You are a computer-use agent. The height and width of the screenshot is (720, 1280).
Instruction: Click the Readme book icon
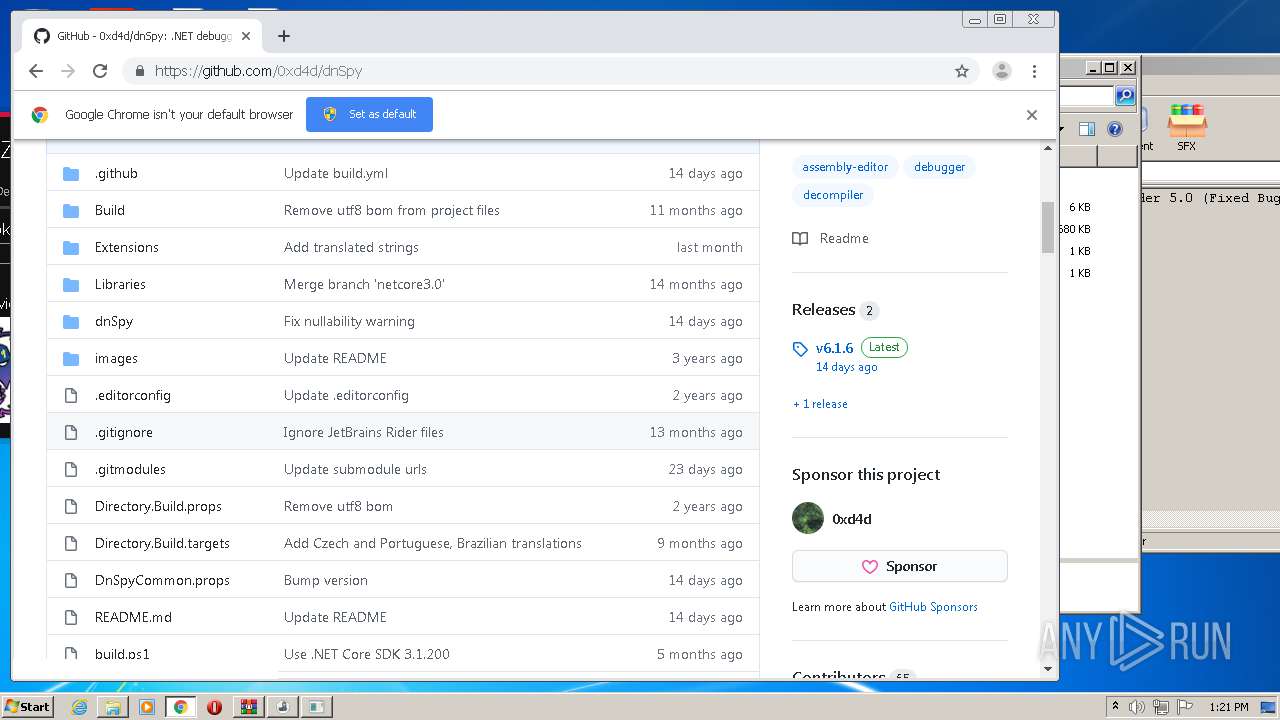(800, 238)
